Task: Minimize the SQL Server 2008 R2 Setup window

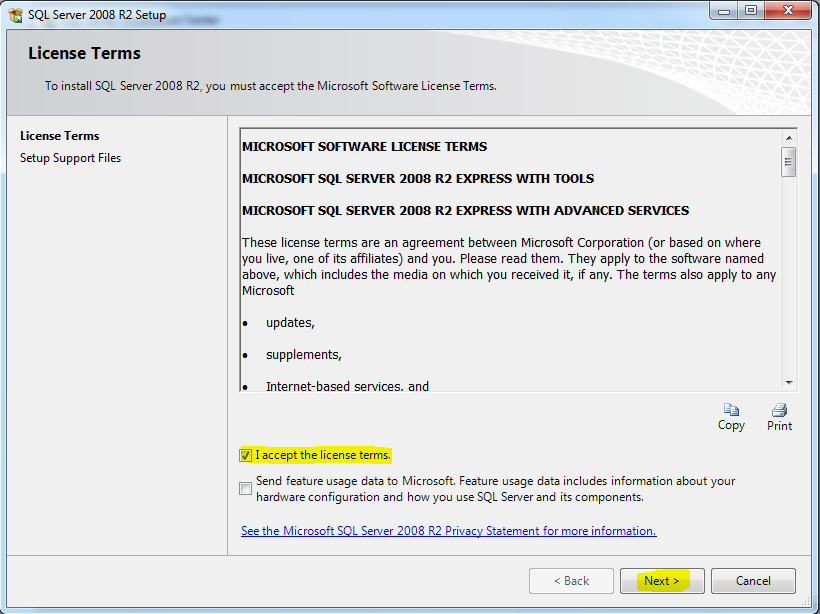Action: tap(724, 11)
